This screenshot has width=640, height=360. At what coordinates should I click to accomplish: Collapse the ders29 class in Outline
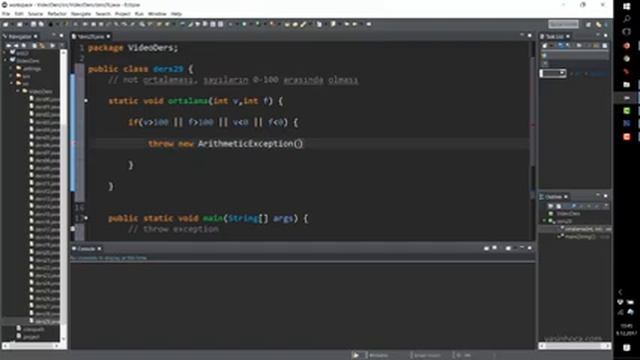coord(544,221)
